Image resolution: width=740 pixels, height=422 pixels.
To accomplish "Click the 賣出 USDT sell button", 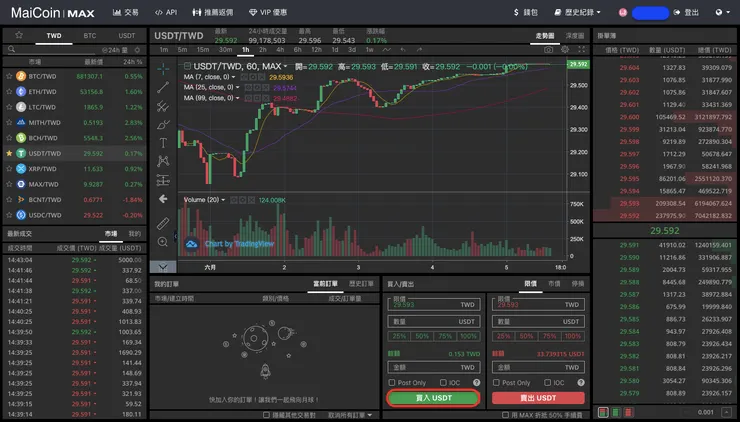I will (538, 398).
